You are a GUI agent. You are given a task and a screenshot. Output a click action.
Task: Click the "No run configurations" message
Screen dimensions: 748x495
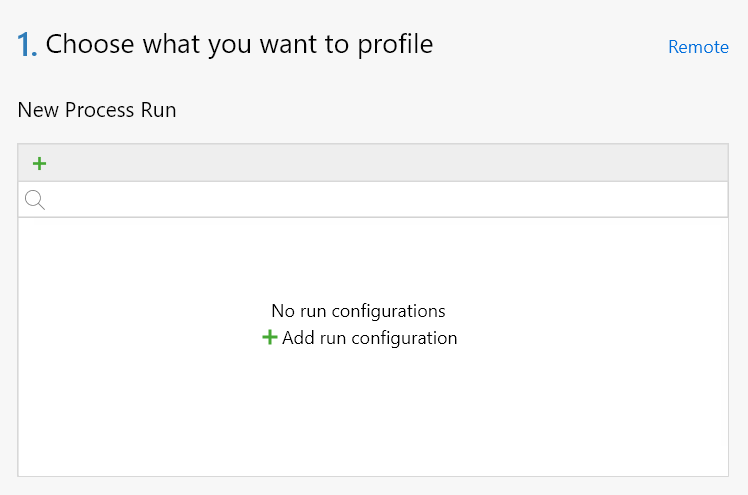(x=358, y=311)
